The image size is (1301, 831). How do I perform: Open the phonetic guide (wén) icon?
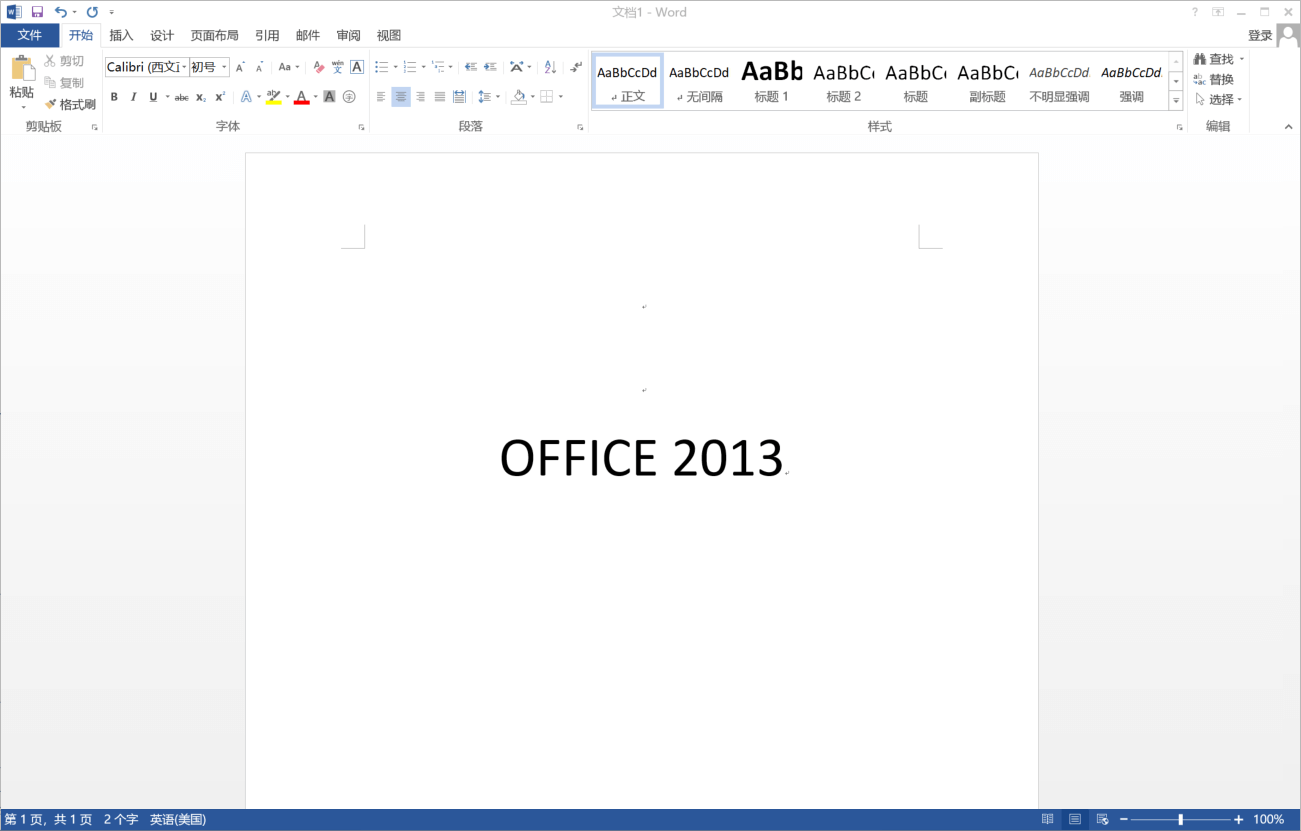338,67
